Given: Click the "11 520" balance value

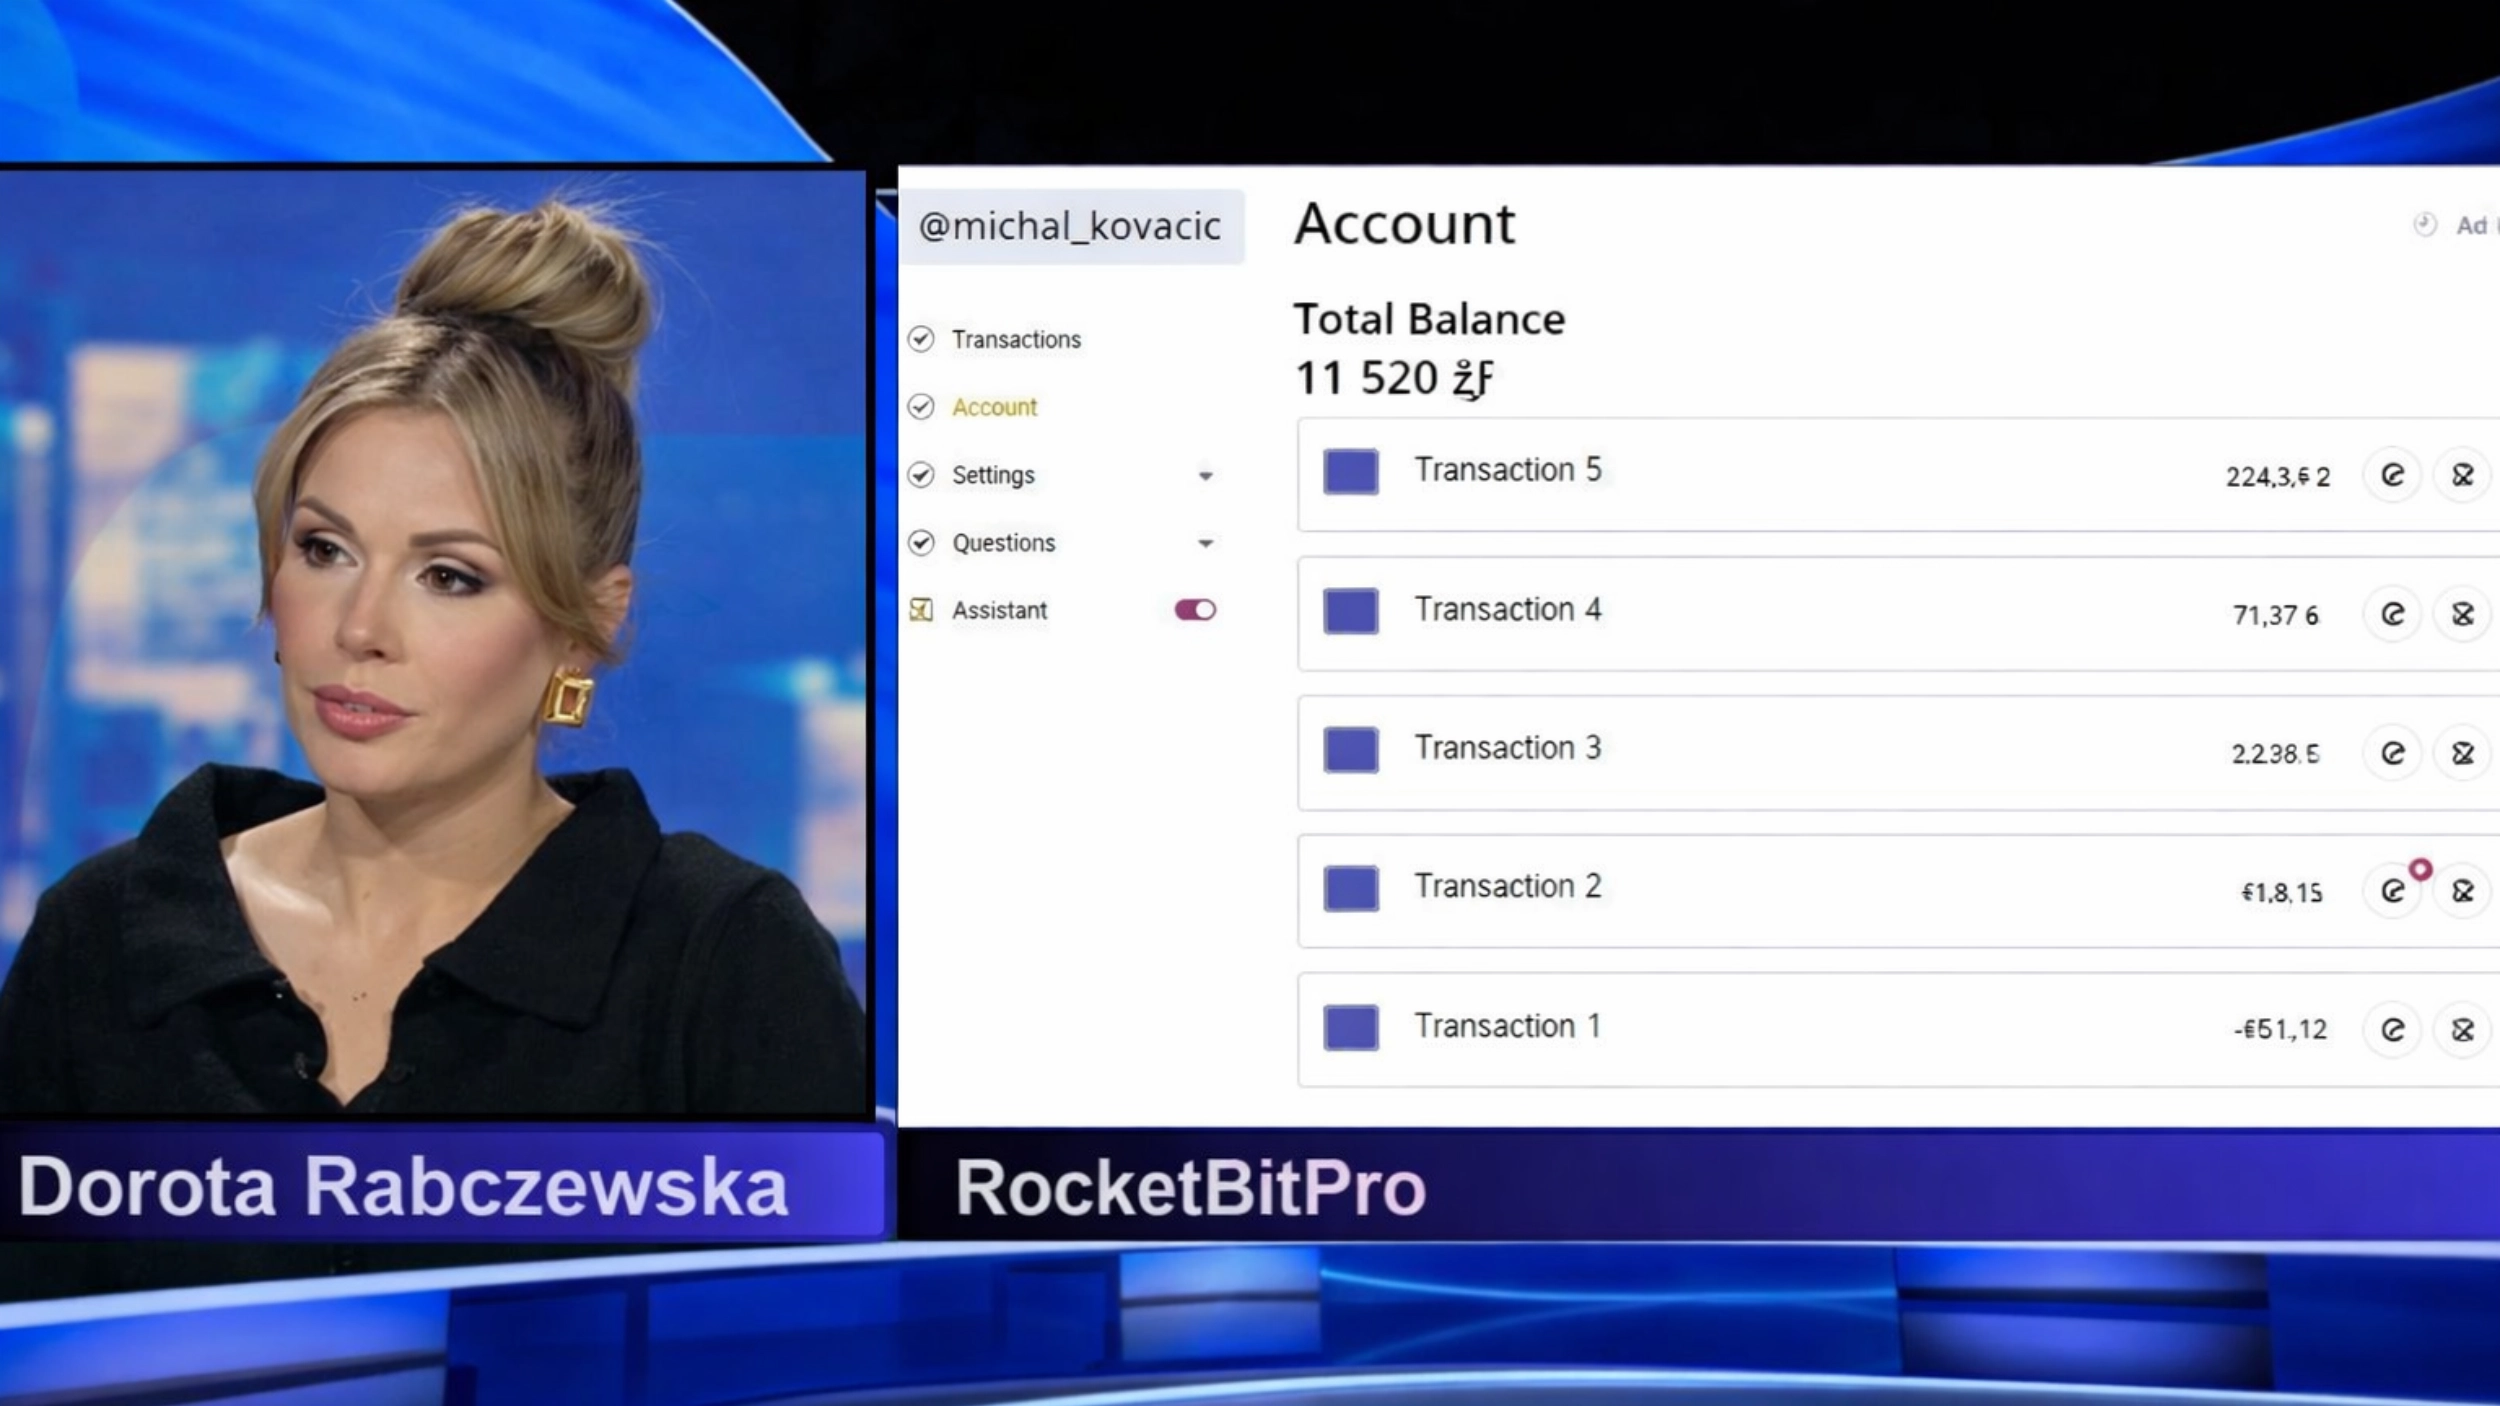Looking at the screenshot, I should click(x=1366, y=379).
